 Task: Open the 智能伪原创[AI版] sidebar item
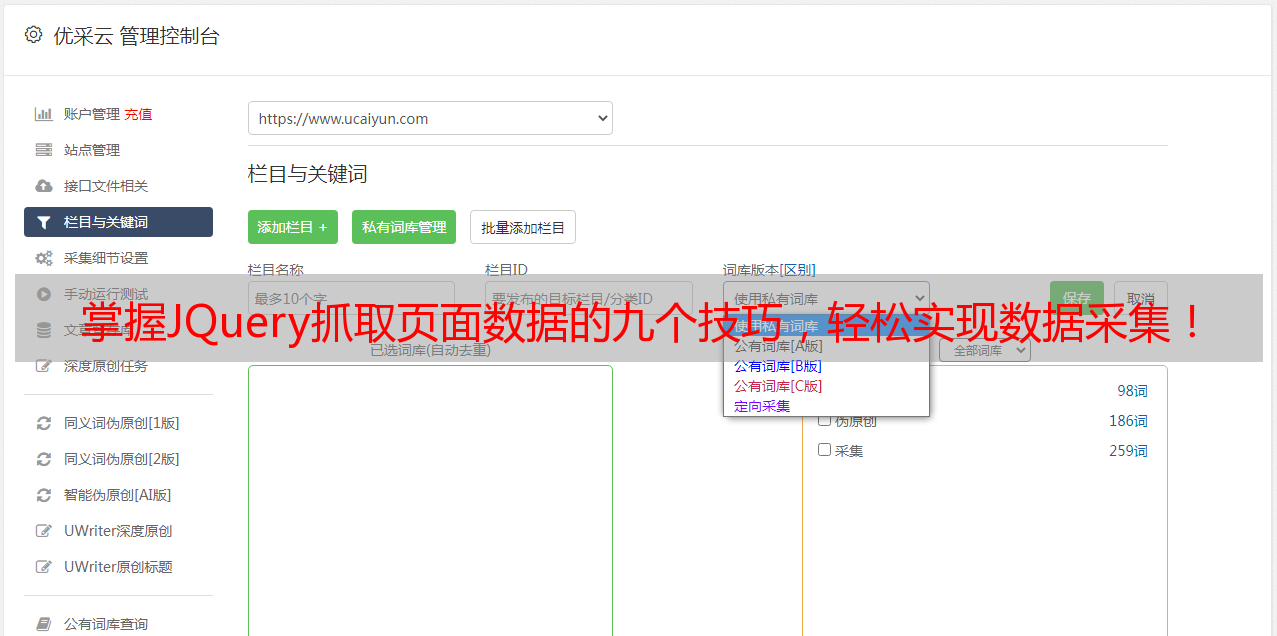(118, 495)
